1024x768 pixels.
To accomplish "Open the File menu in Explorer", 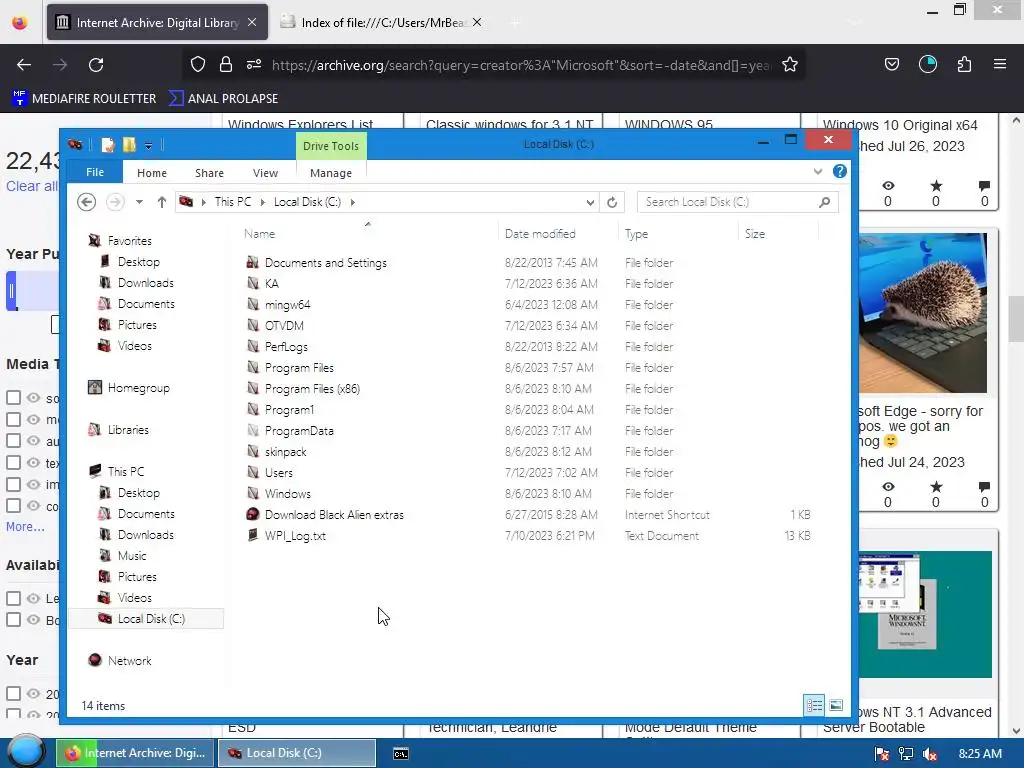I will (95, 172).
